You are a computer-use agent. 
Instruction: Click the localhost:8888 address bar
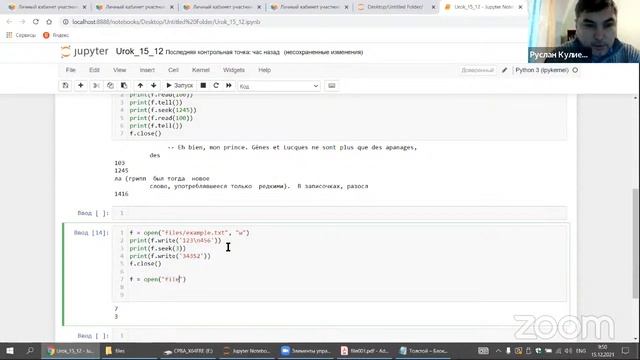click(x=166, y=22)
